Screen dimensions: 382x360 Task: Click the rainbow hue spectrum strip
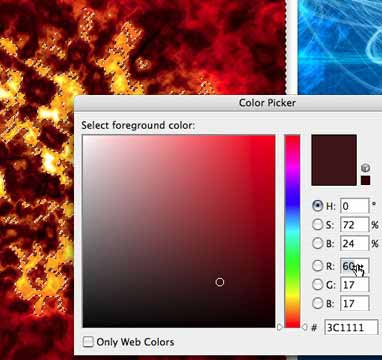click(292, 231)
